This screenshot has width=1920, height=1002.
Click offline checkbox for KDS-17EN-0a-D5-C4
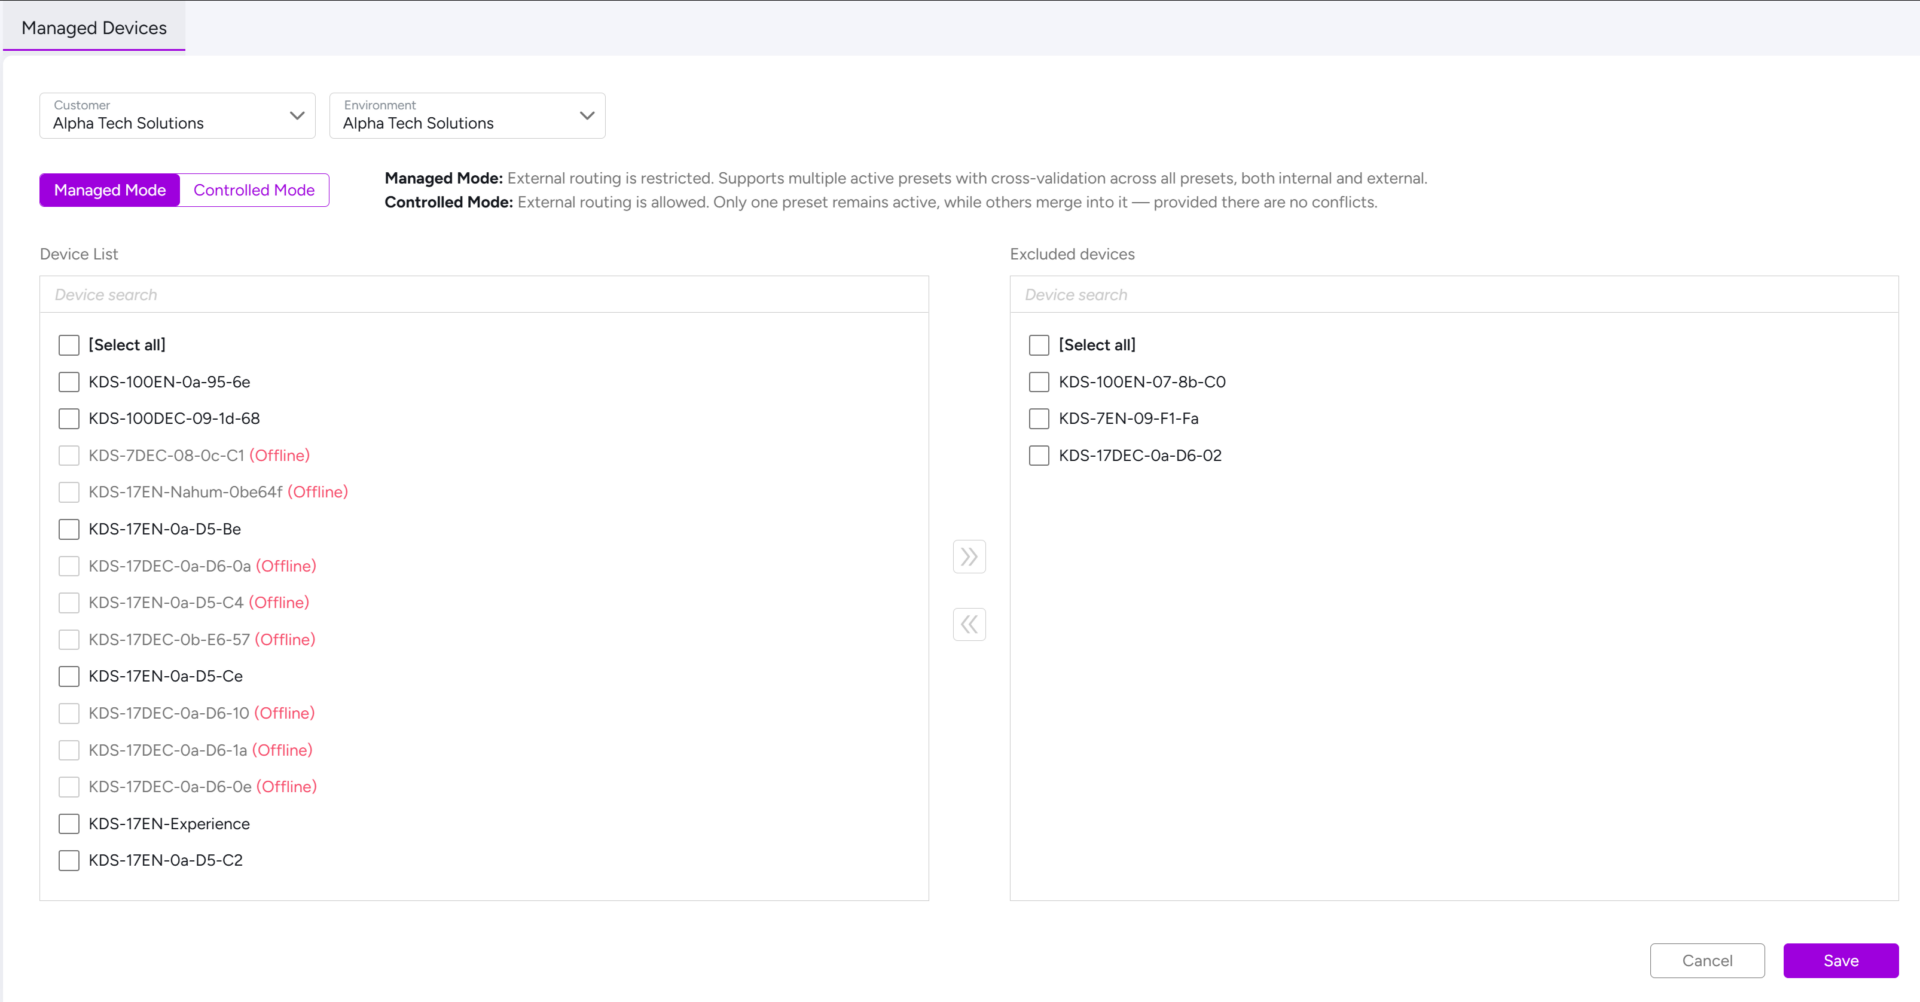69,603
